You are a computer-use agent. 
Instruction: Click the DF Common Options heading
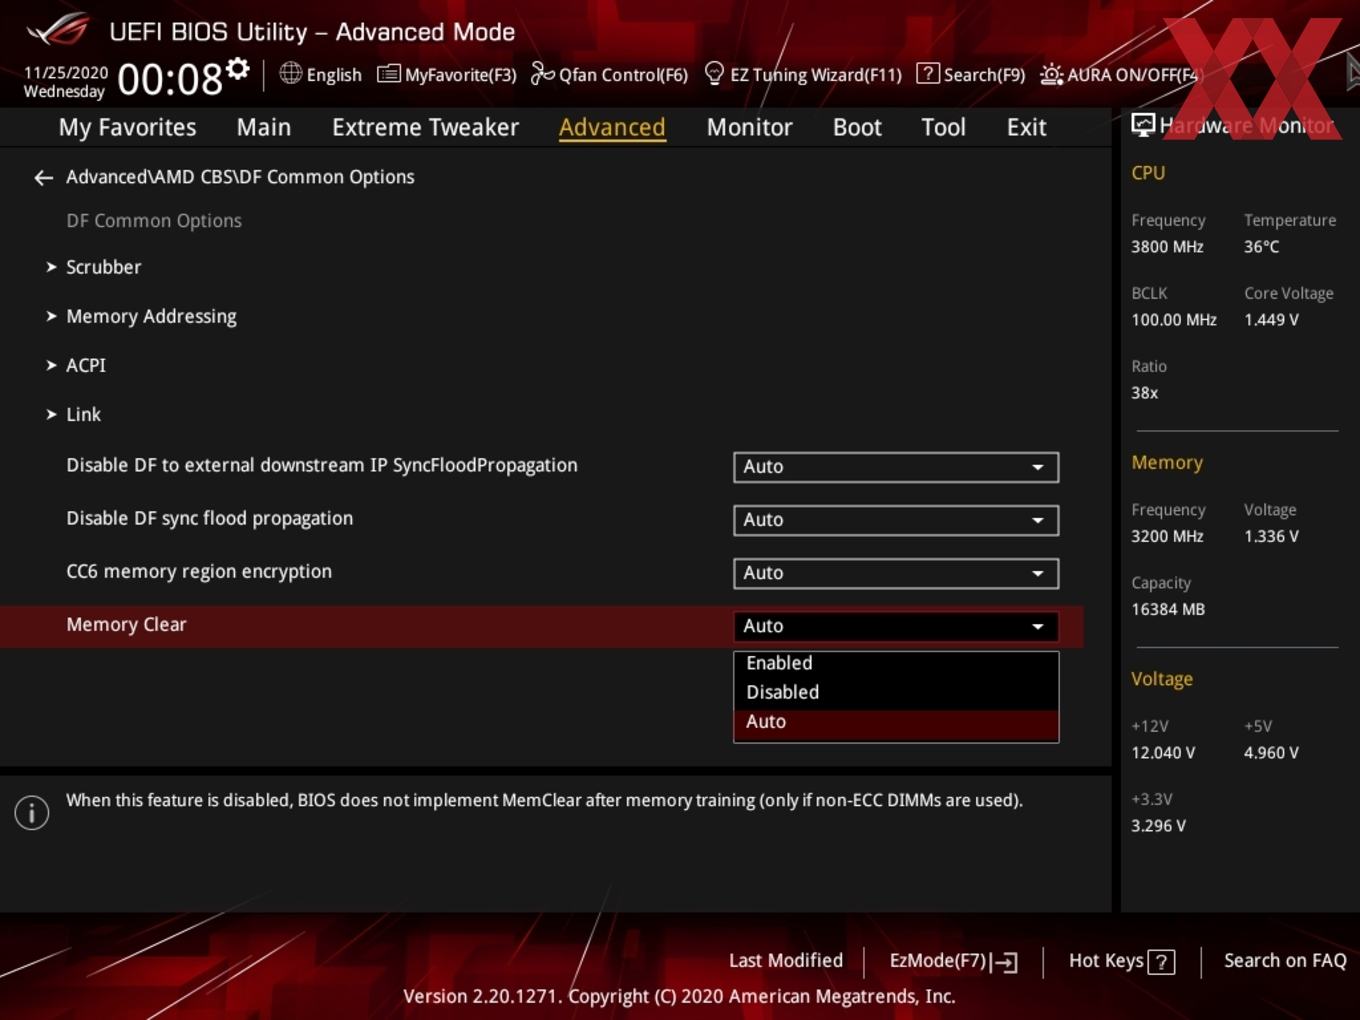pos(154,221)
